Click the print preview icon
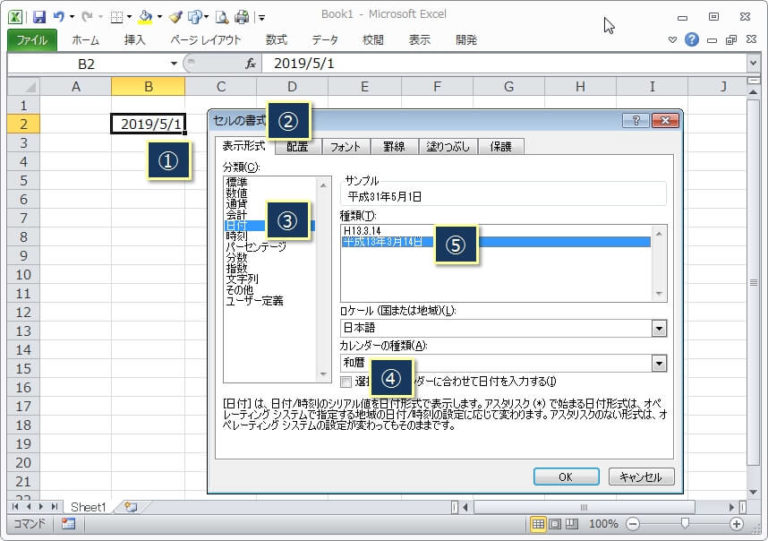The height and width of the screenshot is (541, 768). coord(223,17)
